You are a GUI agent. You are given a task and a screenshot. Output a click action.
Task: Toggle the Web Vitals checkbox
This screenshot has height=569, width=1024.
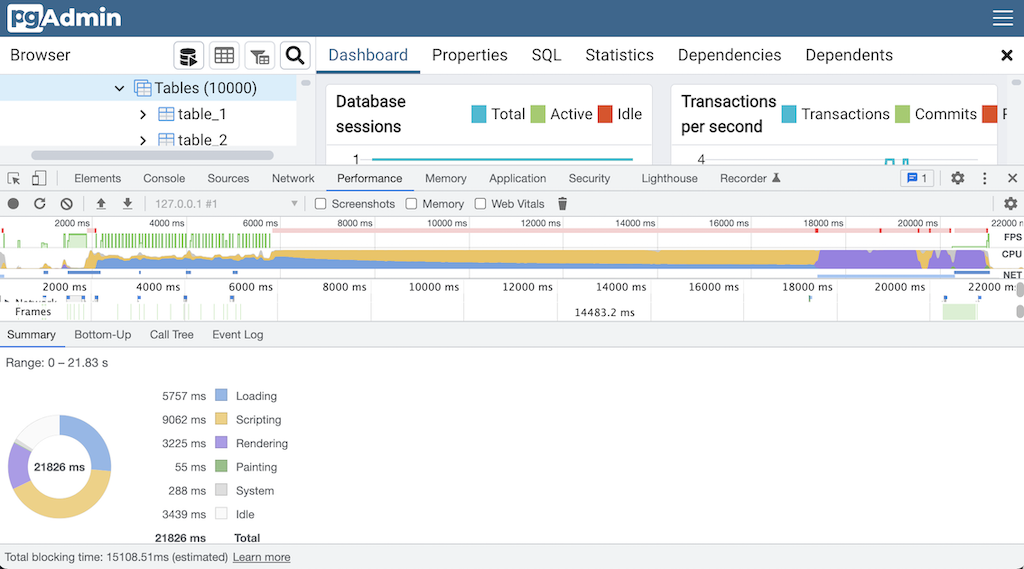(x=480, y=204)
